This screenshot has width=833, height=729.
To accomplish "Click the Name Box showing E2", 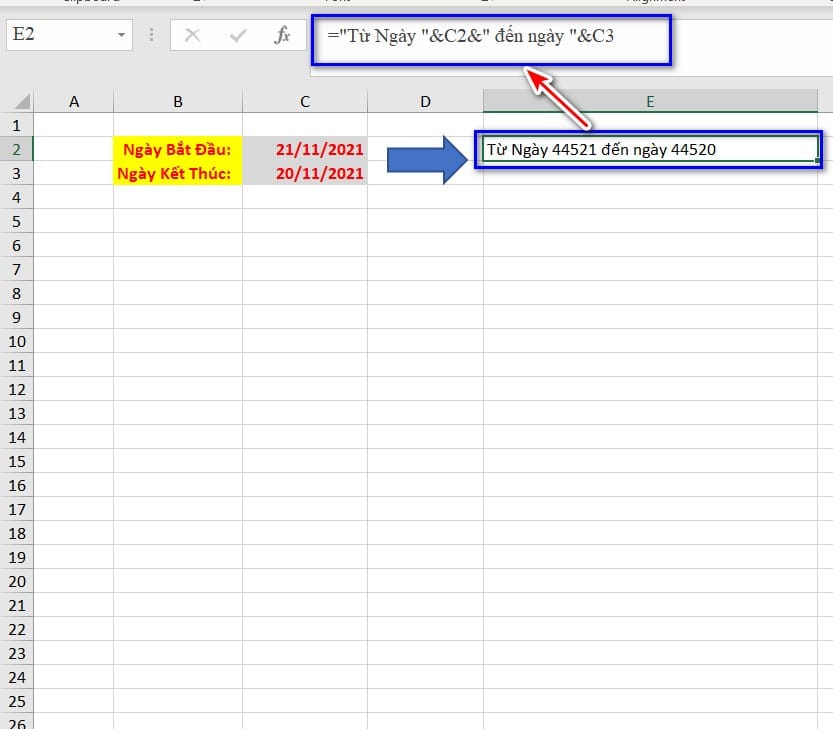I will (x=58, y=35).
